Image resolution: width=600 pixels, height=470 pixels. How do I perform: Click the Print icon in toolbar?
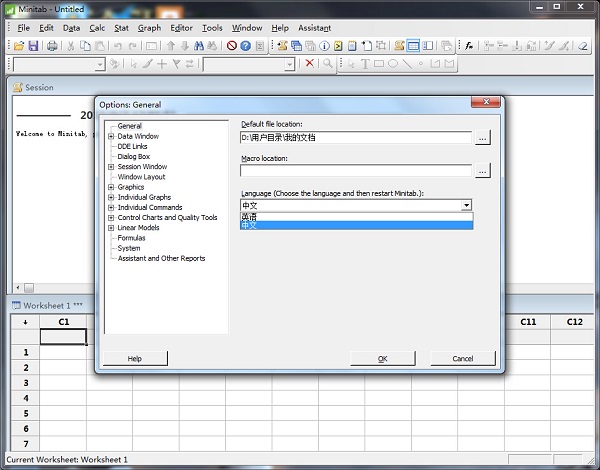click(51, 46)
